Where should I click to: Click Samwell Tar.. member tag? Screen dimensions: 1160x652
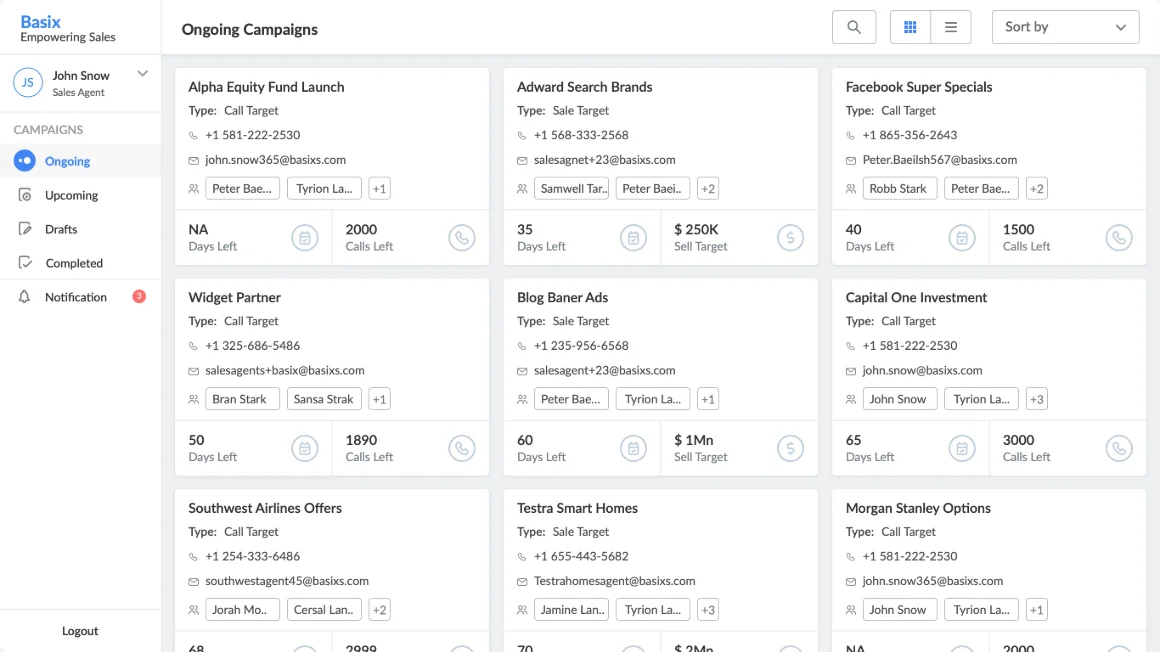click(x=571, y=188)
